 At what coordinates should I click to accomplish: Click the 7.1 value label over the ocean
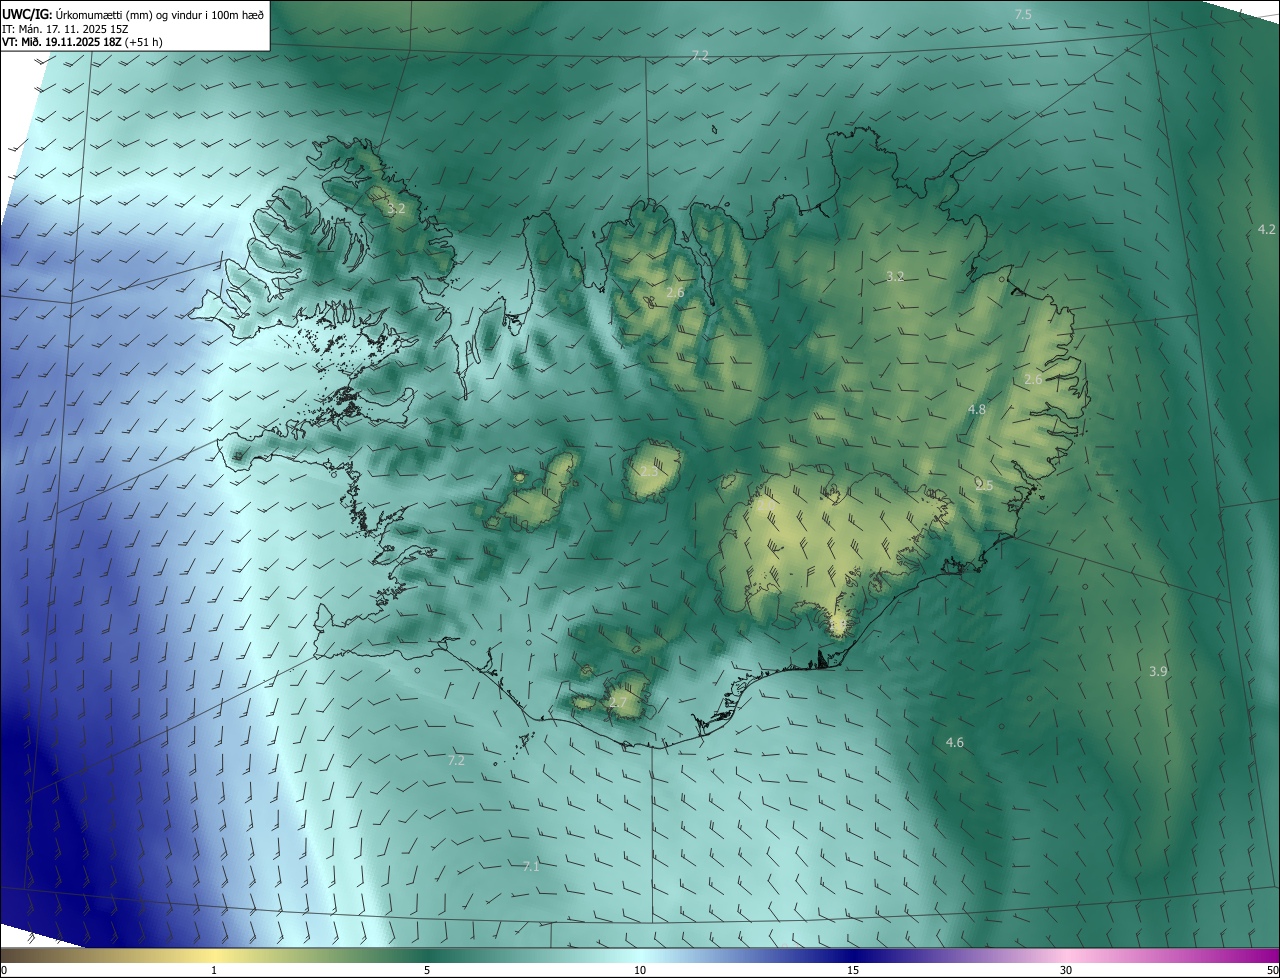(531, 866)
